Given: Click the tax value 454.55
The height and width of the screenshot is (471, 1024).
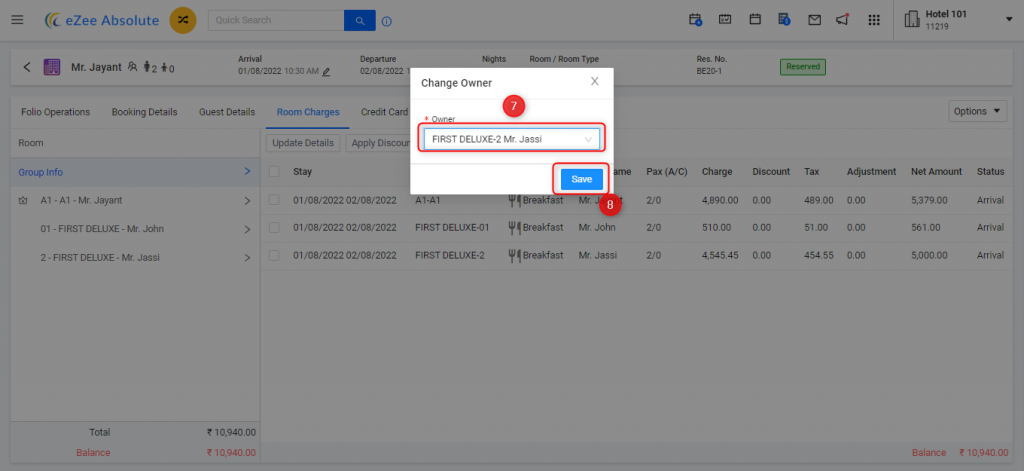Looking at the screenshot, I should pyautogui.click(x=819, y=255).
